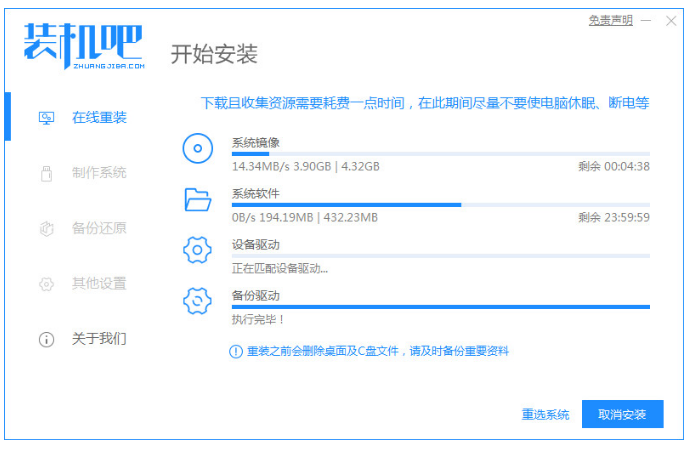
Task: Click the 其他设置 gear icon
Action: point(46,284)
